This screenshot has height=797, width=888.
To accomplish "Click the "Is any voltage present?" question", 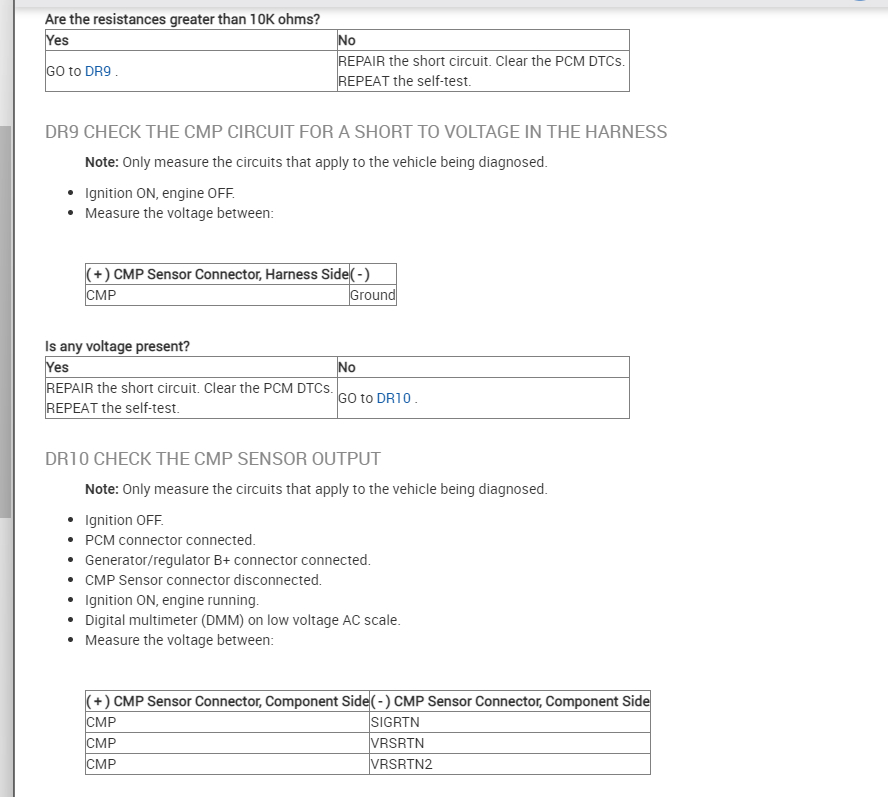I will [118, 346].
